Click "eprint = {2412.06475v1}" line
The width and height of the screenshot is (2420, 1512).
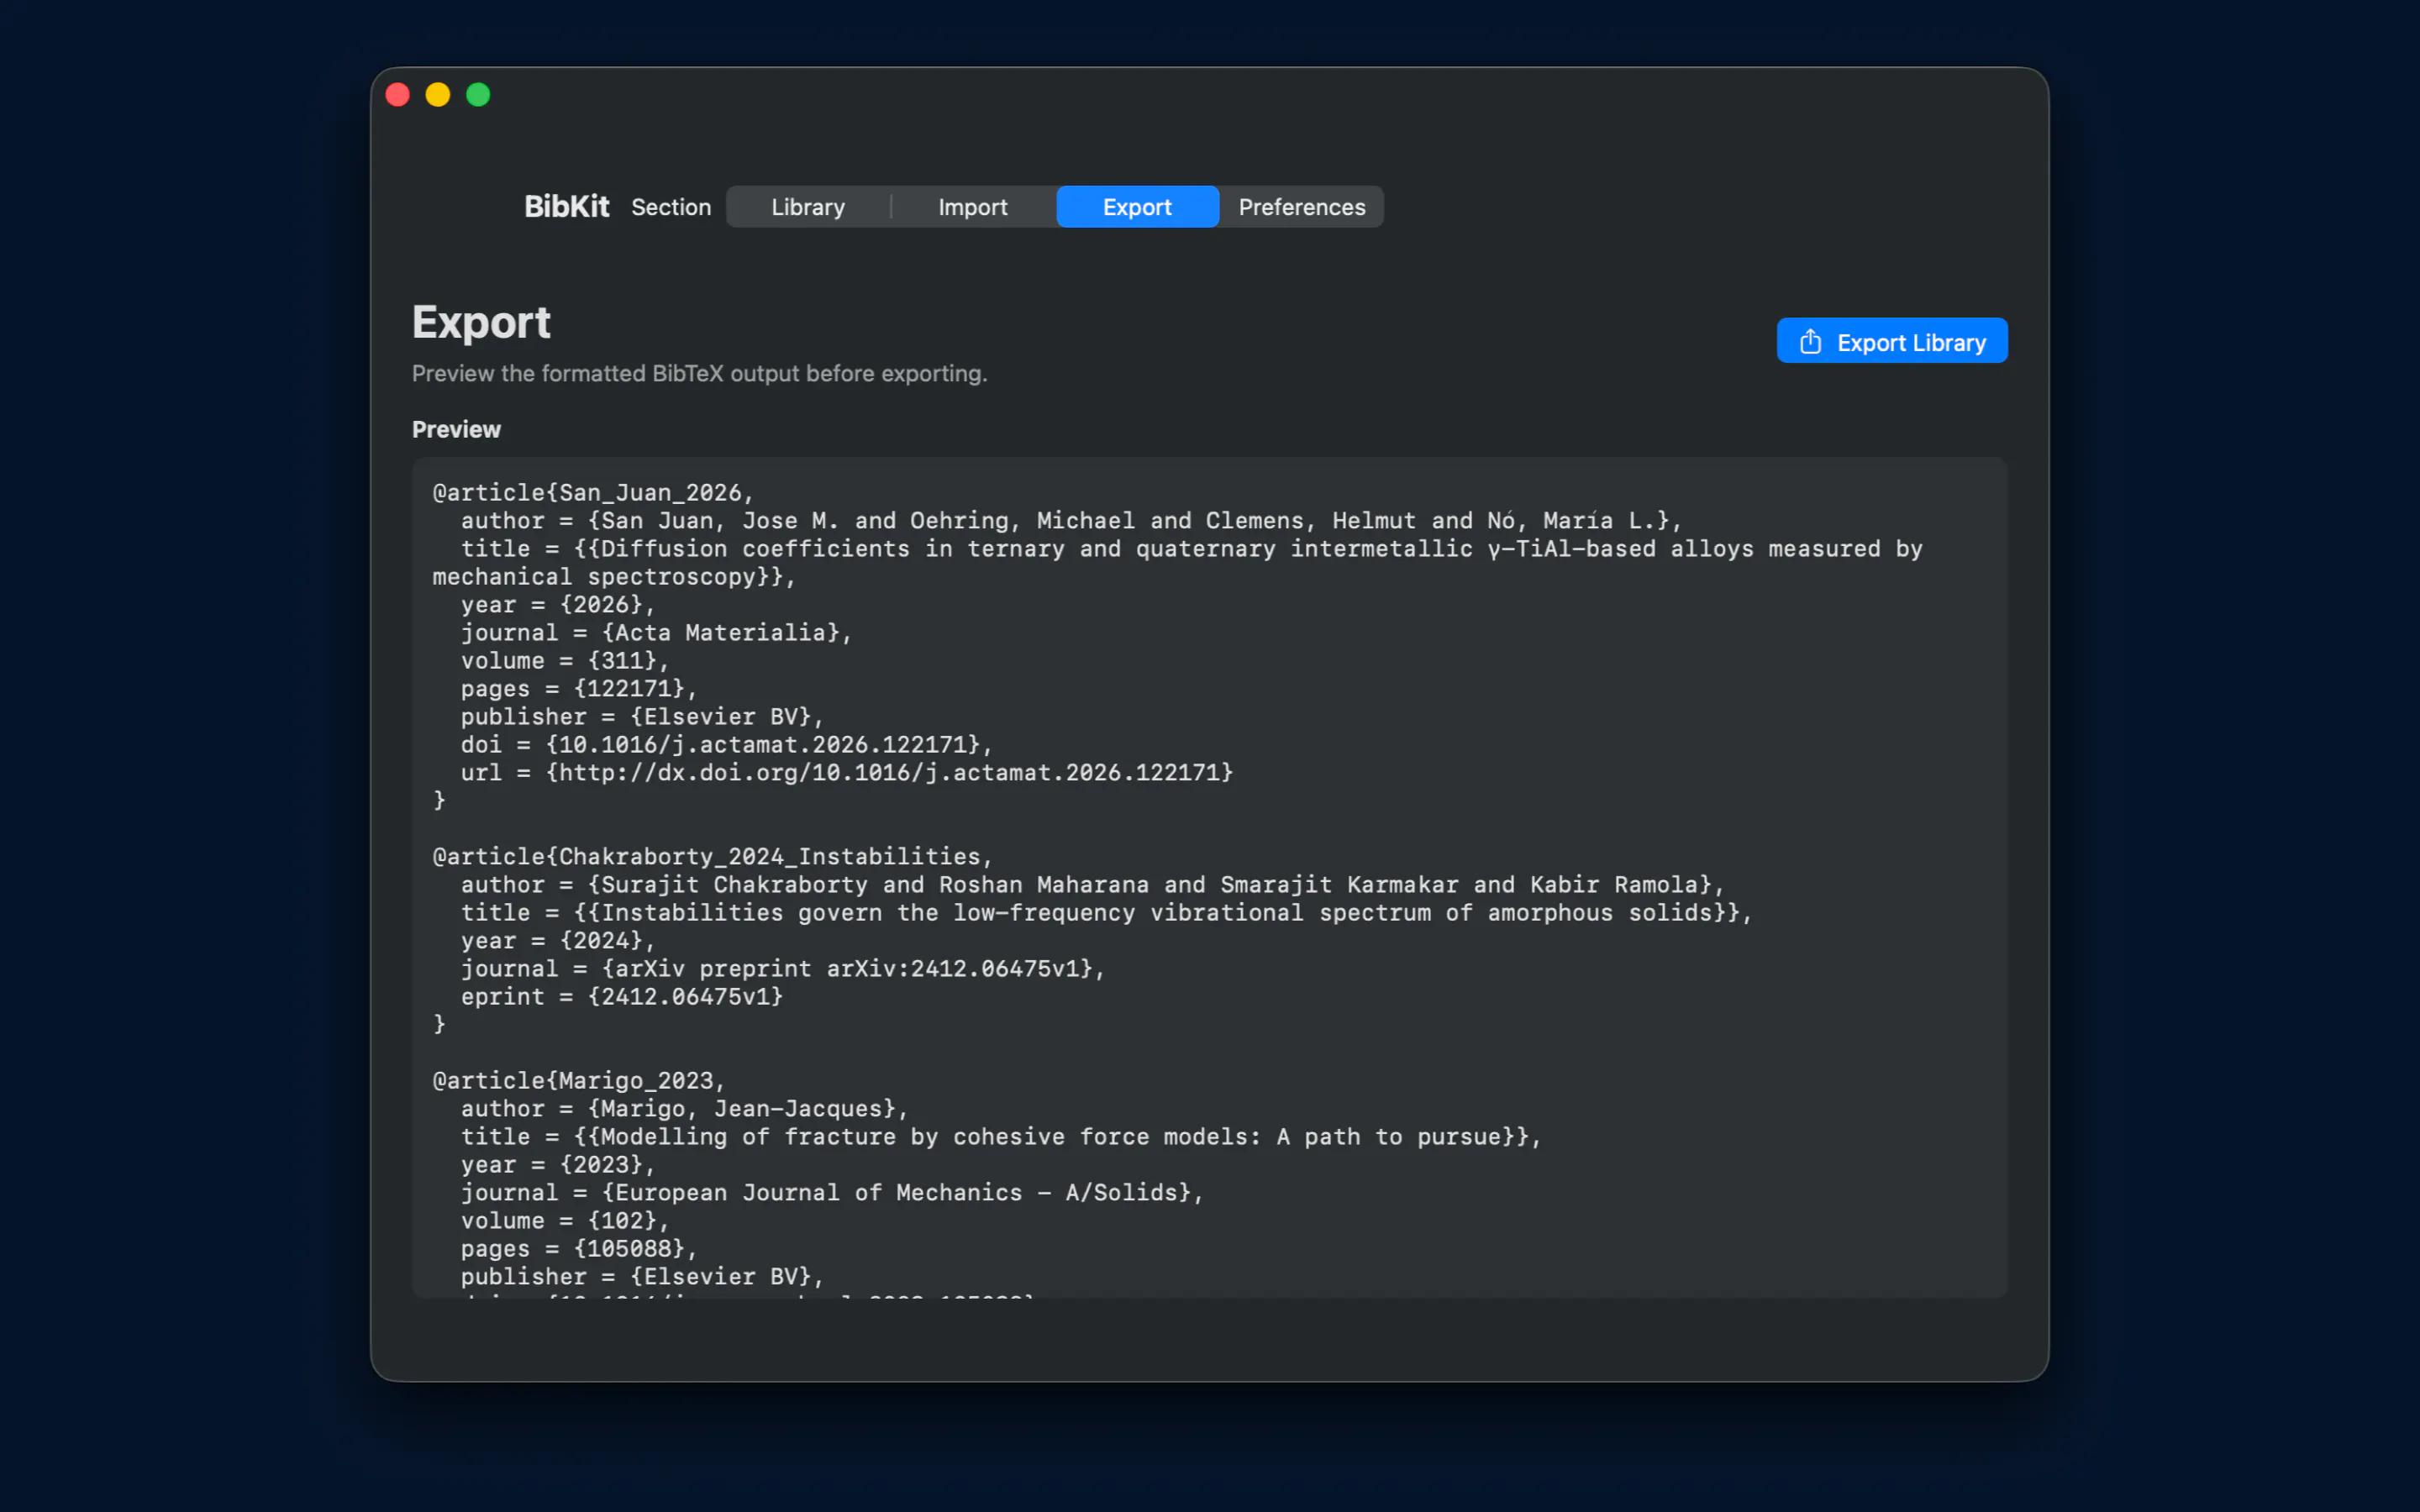[x=621, y=997]
